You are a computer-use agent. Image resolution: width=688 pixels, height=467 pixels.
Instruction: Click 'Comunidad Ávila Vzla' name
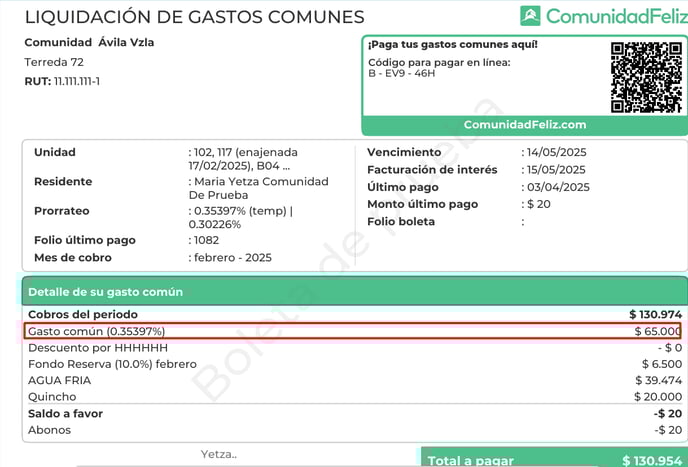click(x=89, y=43)
